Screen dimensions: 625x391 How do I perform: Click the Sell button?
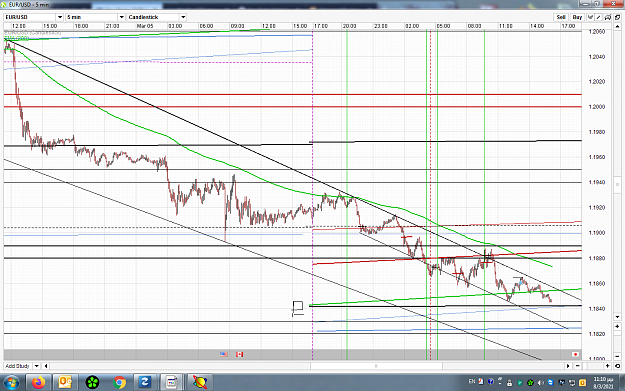click(x=561, y=17)
